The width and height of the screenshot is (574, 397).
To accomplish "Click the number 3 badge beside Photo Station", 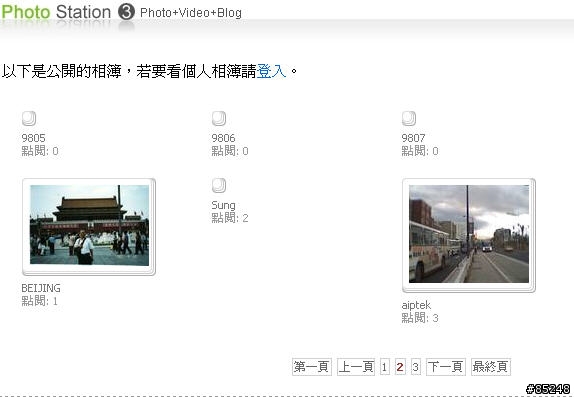I will 126,12.
